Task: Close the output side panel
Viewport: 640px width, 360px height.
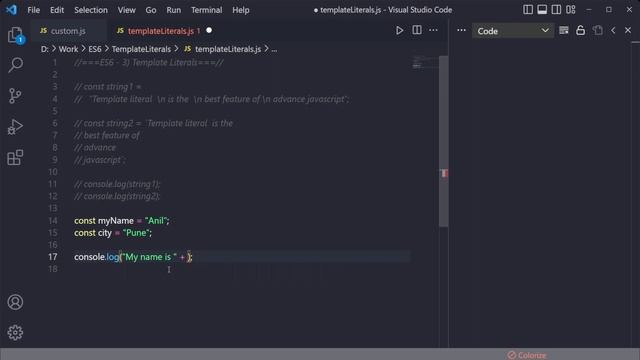Action: click(x=628, y=31)
